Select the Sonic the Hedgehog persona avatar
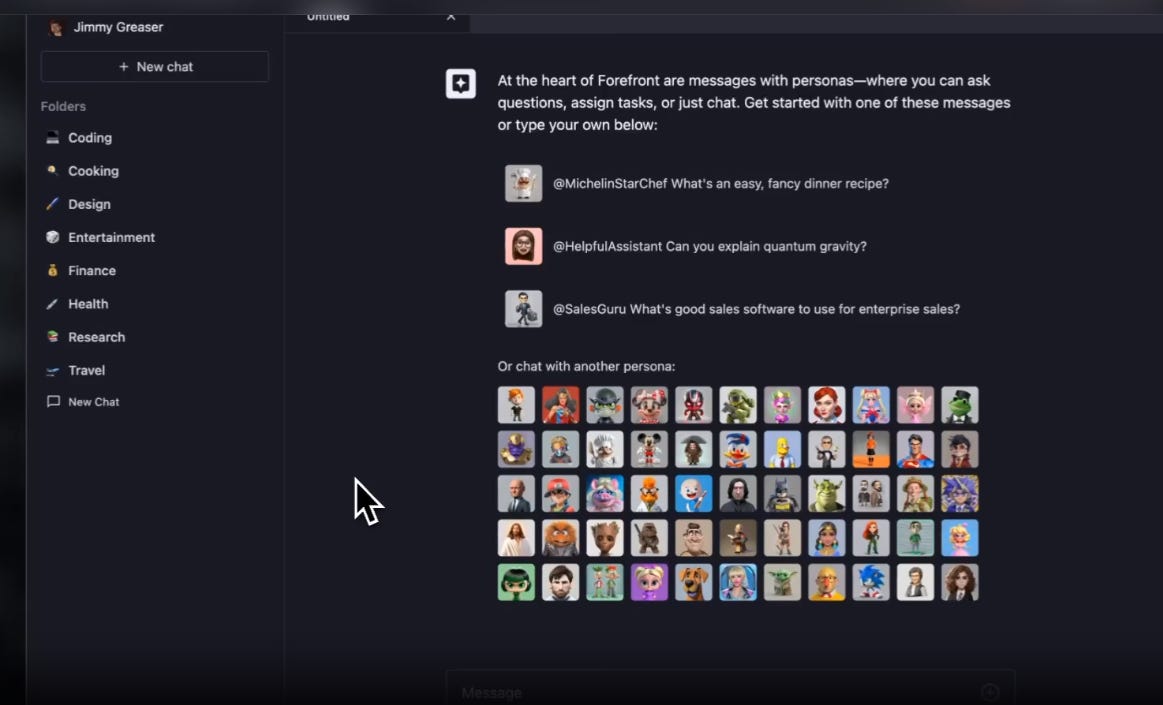 (871, 581)
